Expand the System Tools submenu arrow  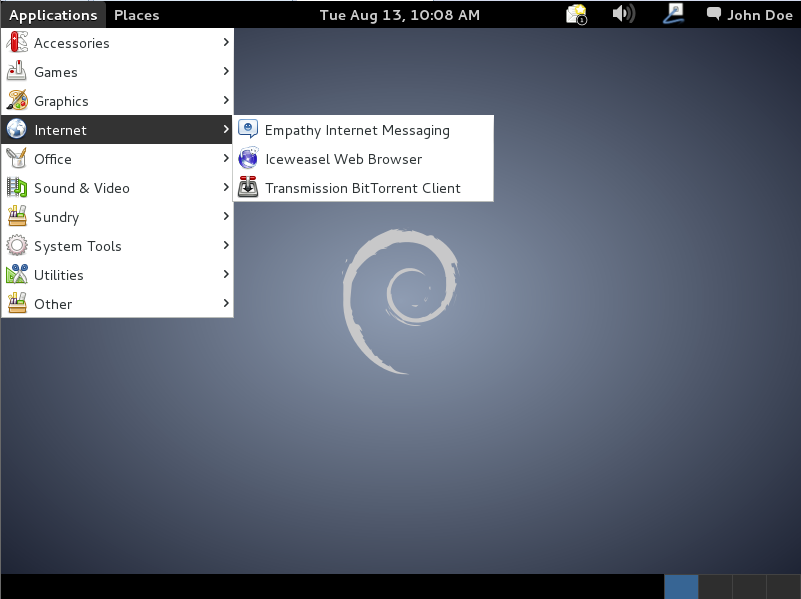pos(226,245)
